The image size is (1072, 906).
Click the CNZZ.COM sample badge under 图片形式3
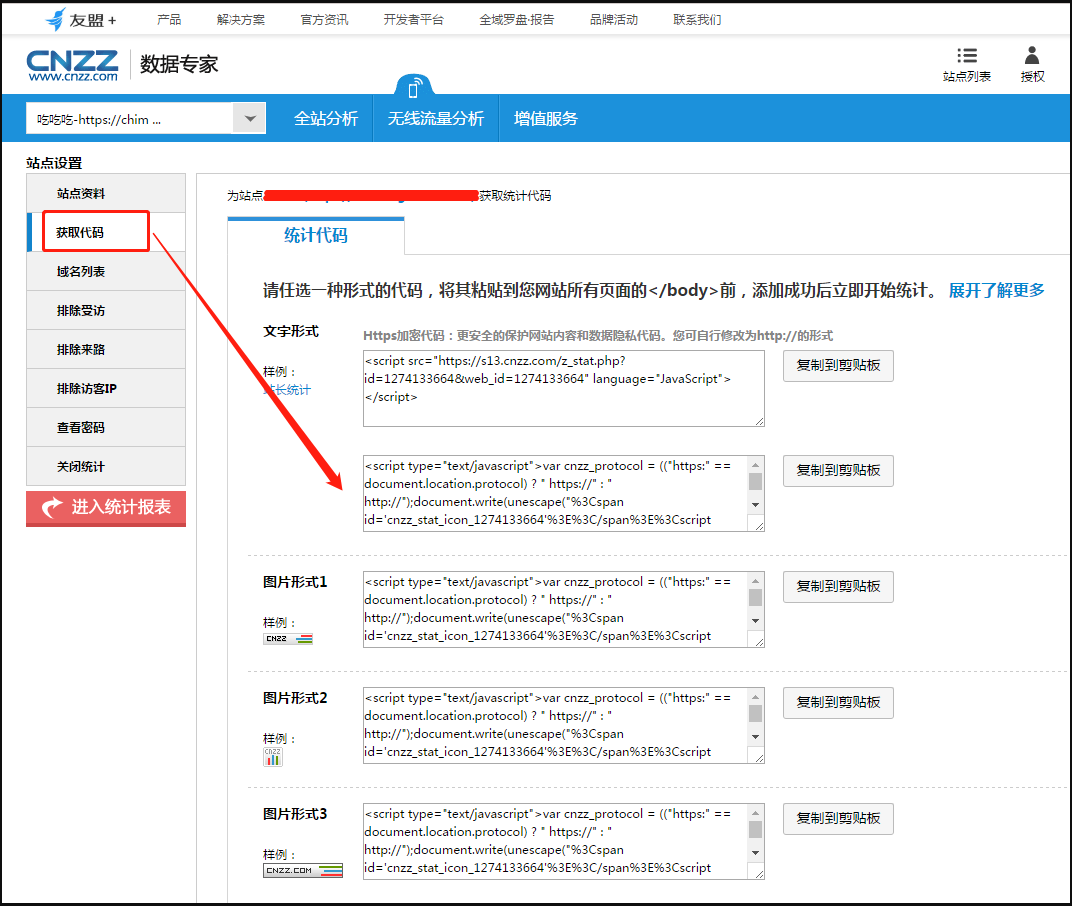pos(303,870)
